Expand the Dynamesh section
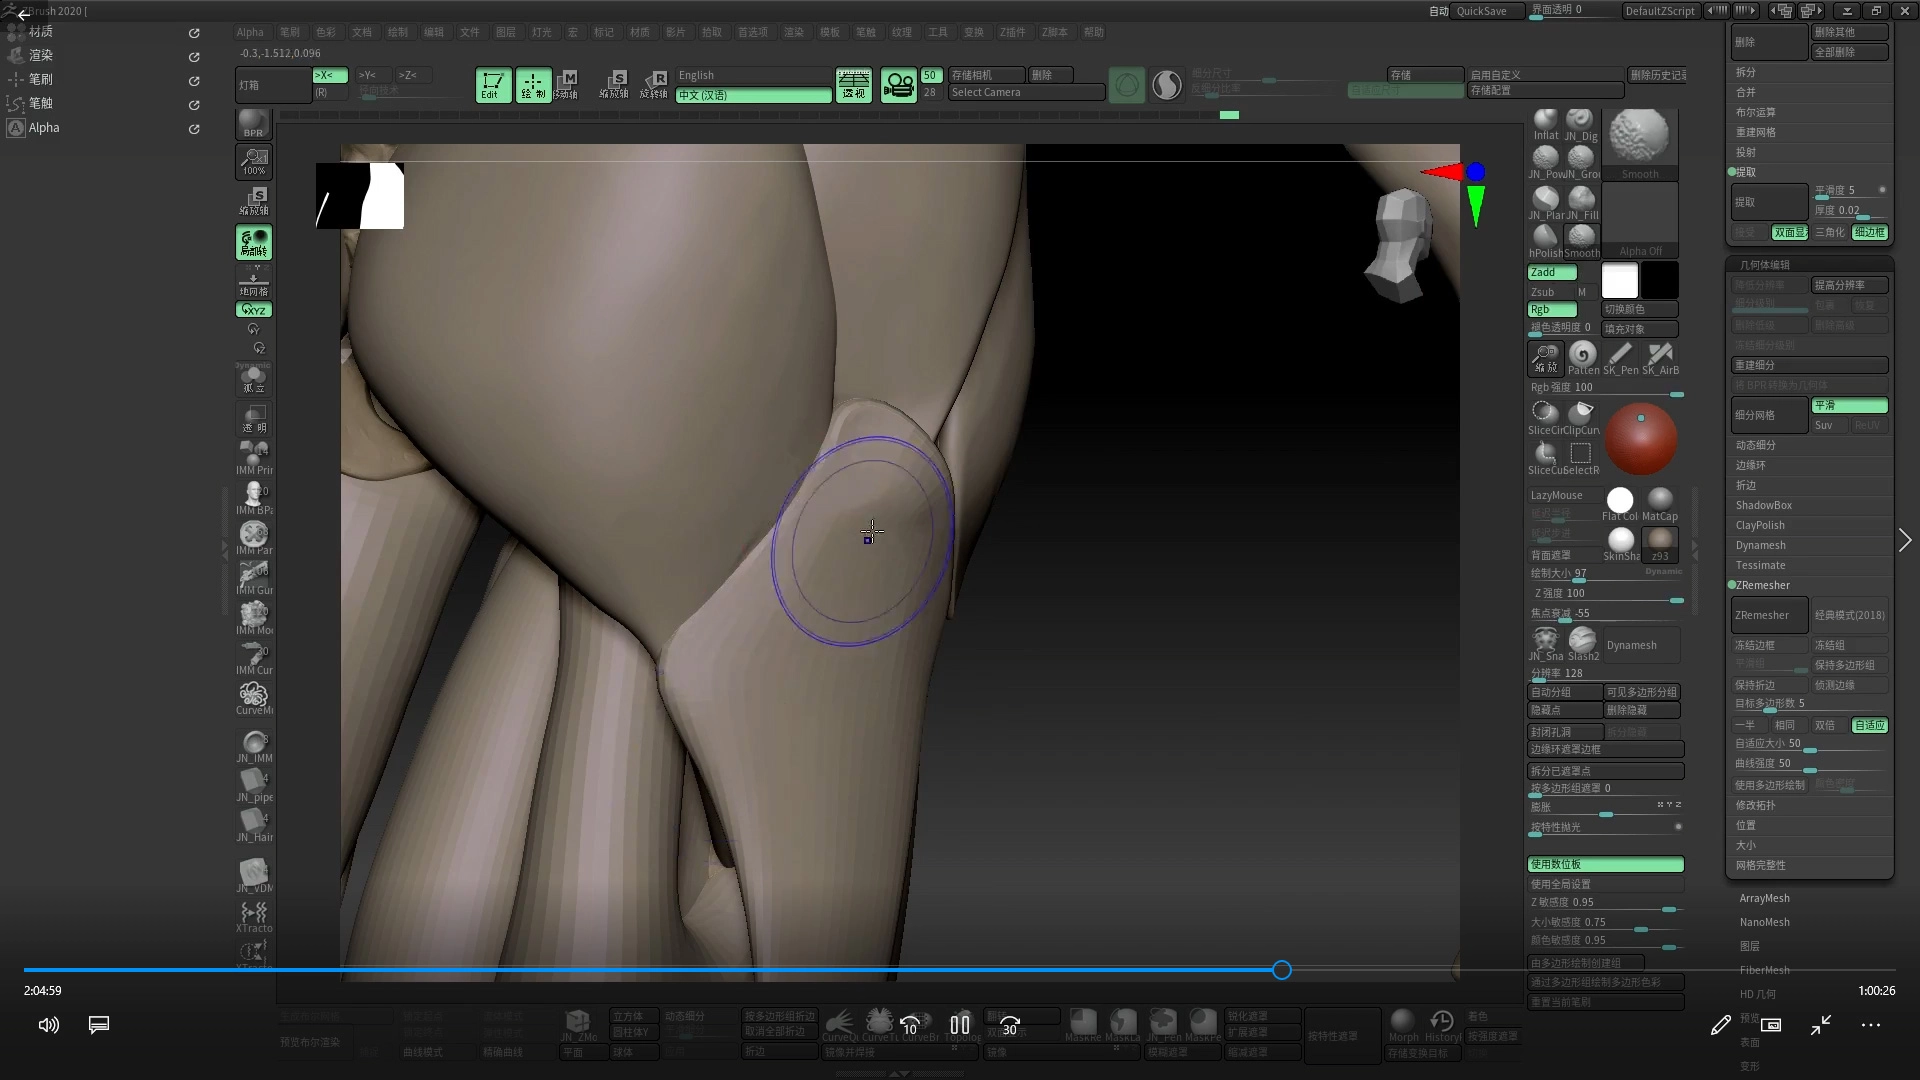1920x1080 pixels. [x=1760, y=545]
